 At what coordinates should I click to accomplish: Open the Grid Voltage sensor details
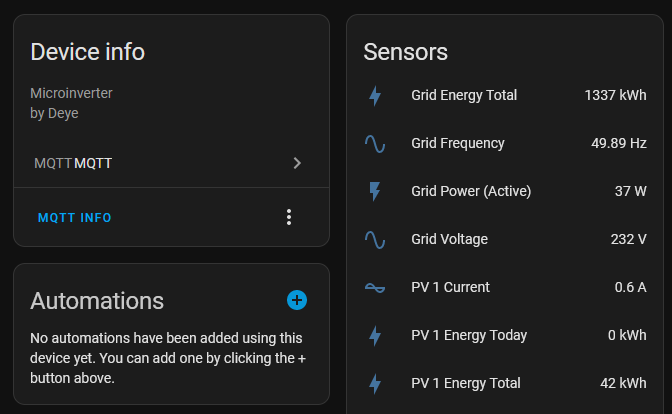coord(505,239)
